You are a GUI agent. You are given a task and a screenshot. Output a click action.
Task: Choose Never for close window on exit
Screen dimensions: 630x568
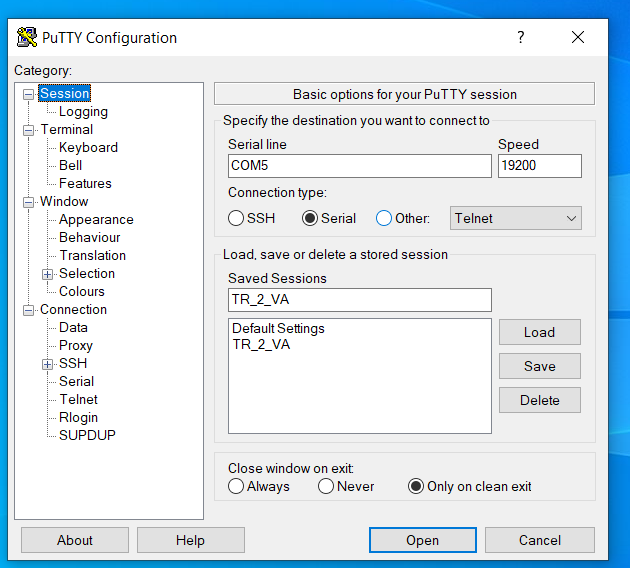[326, 486]
